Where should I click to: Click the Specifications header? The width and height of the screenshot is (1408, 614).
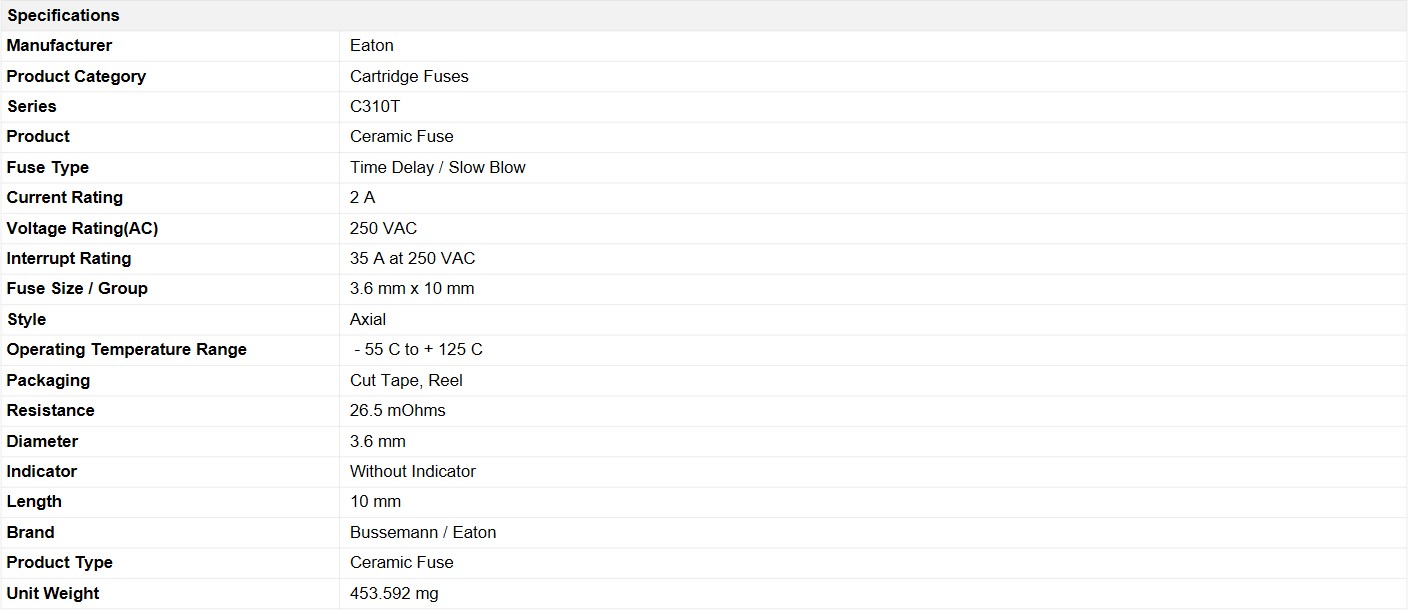pos(63,15)
